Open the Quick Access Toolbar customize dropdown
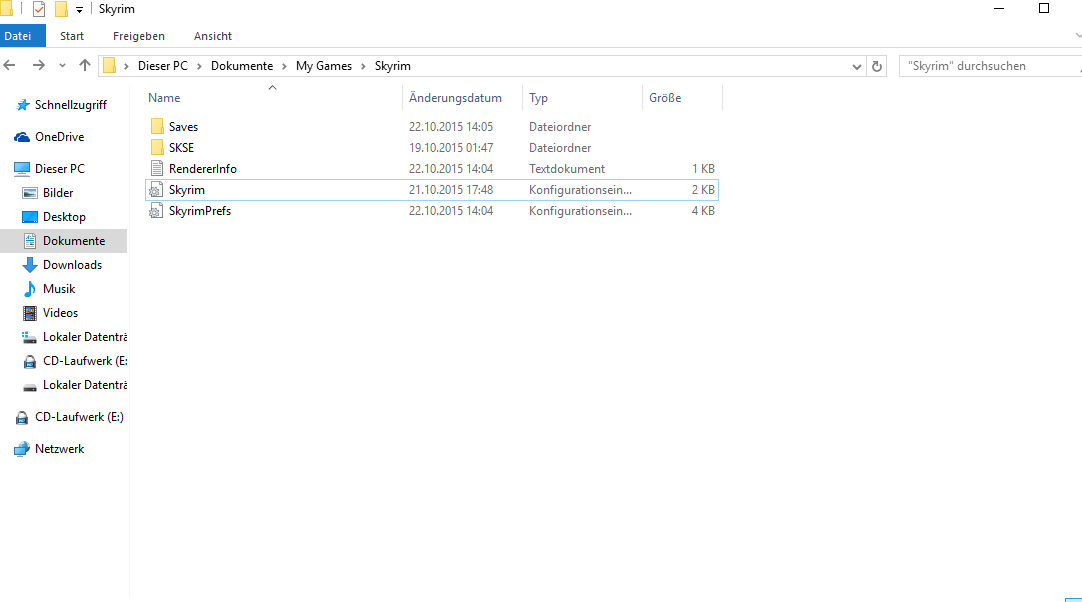This screenshot has height=602, width=1082. point(79,10)
